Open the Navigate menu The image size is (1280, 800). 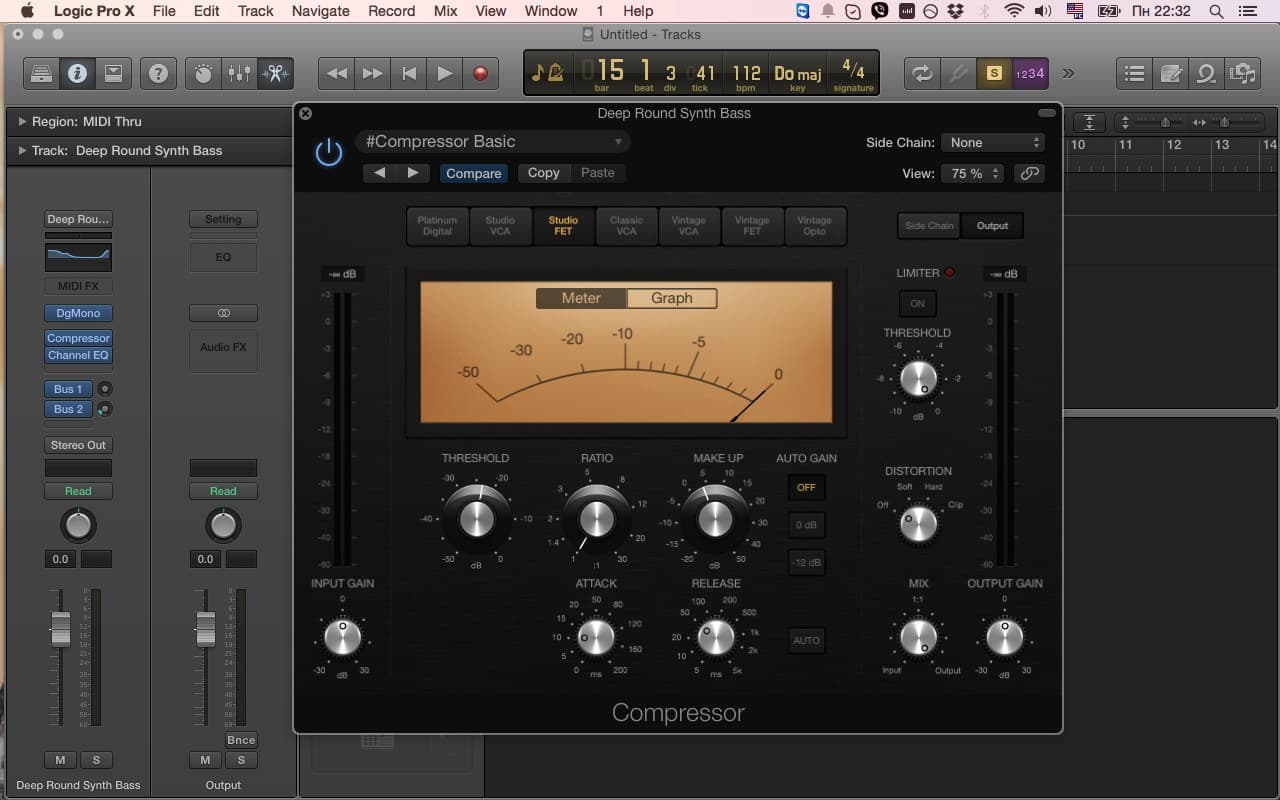(320, 11)
